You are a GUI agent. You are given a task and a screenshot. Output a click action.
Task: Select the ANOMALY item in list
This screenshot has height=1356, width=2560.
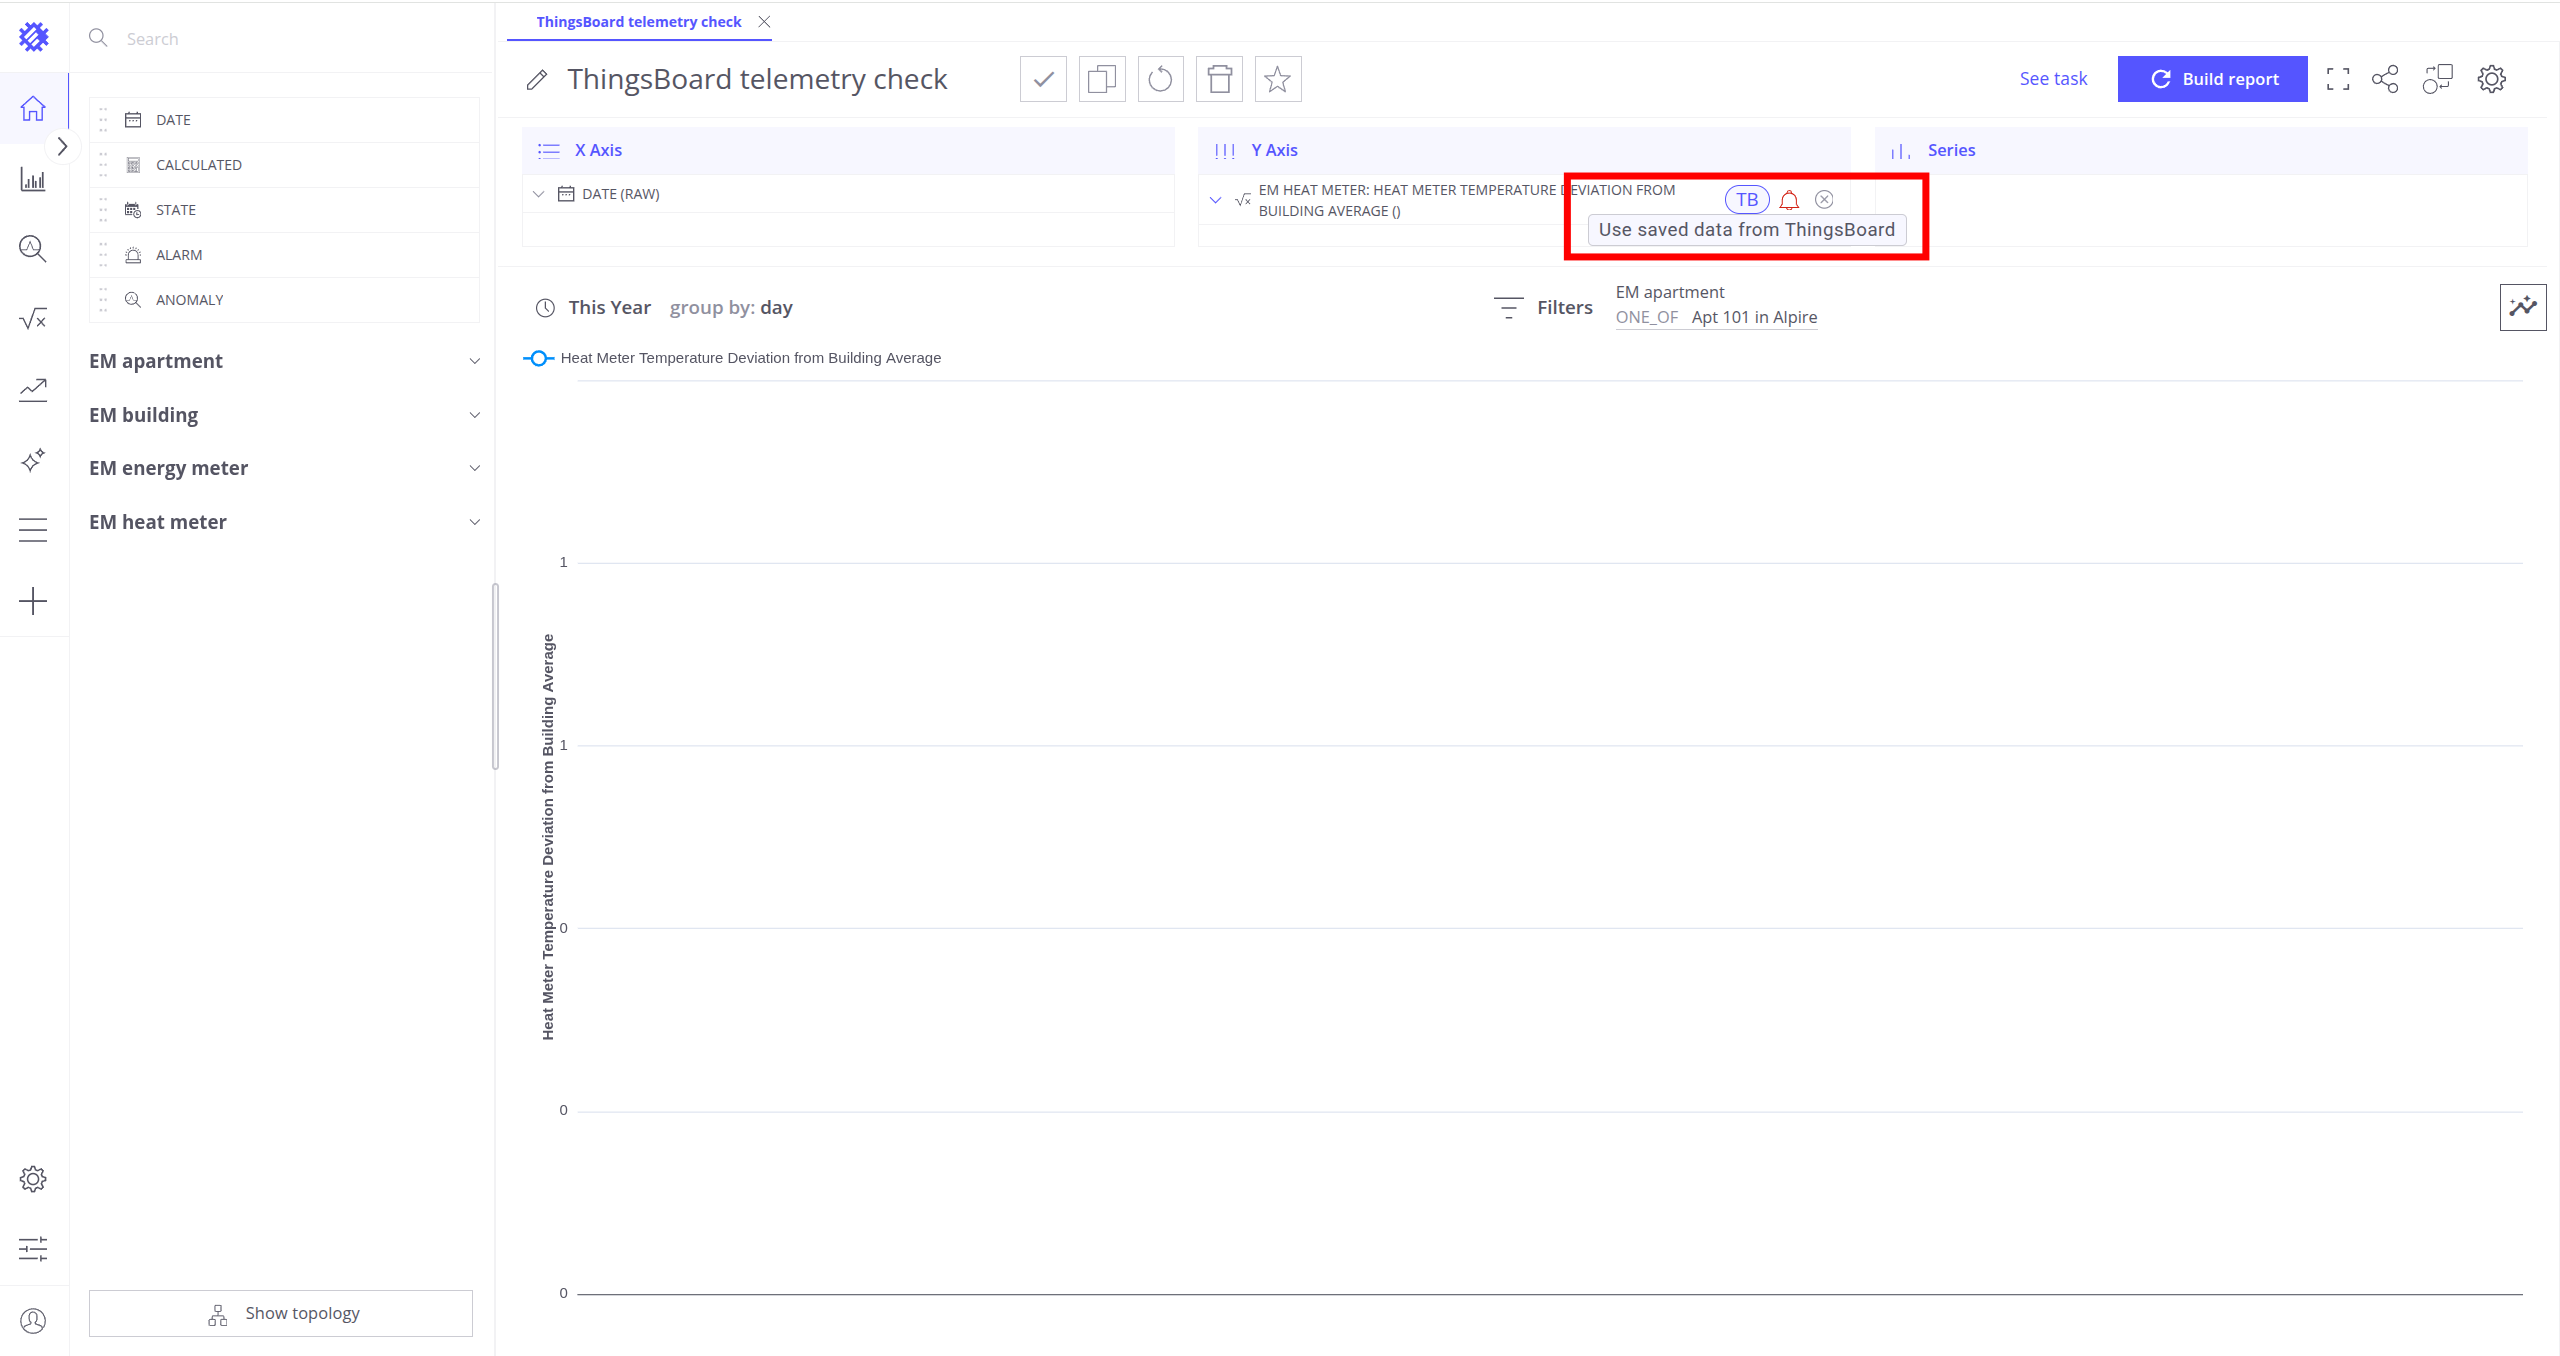190,300
